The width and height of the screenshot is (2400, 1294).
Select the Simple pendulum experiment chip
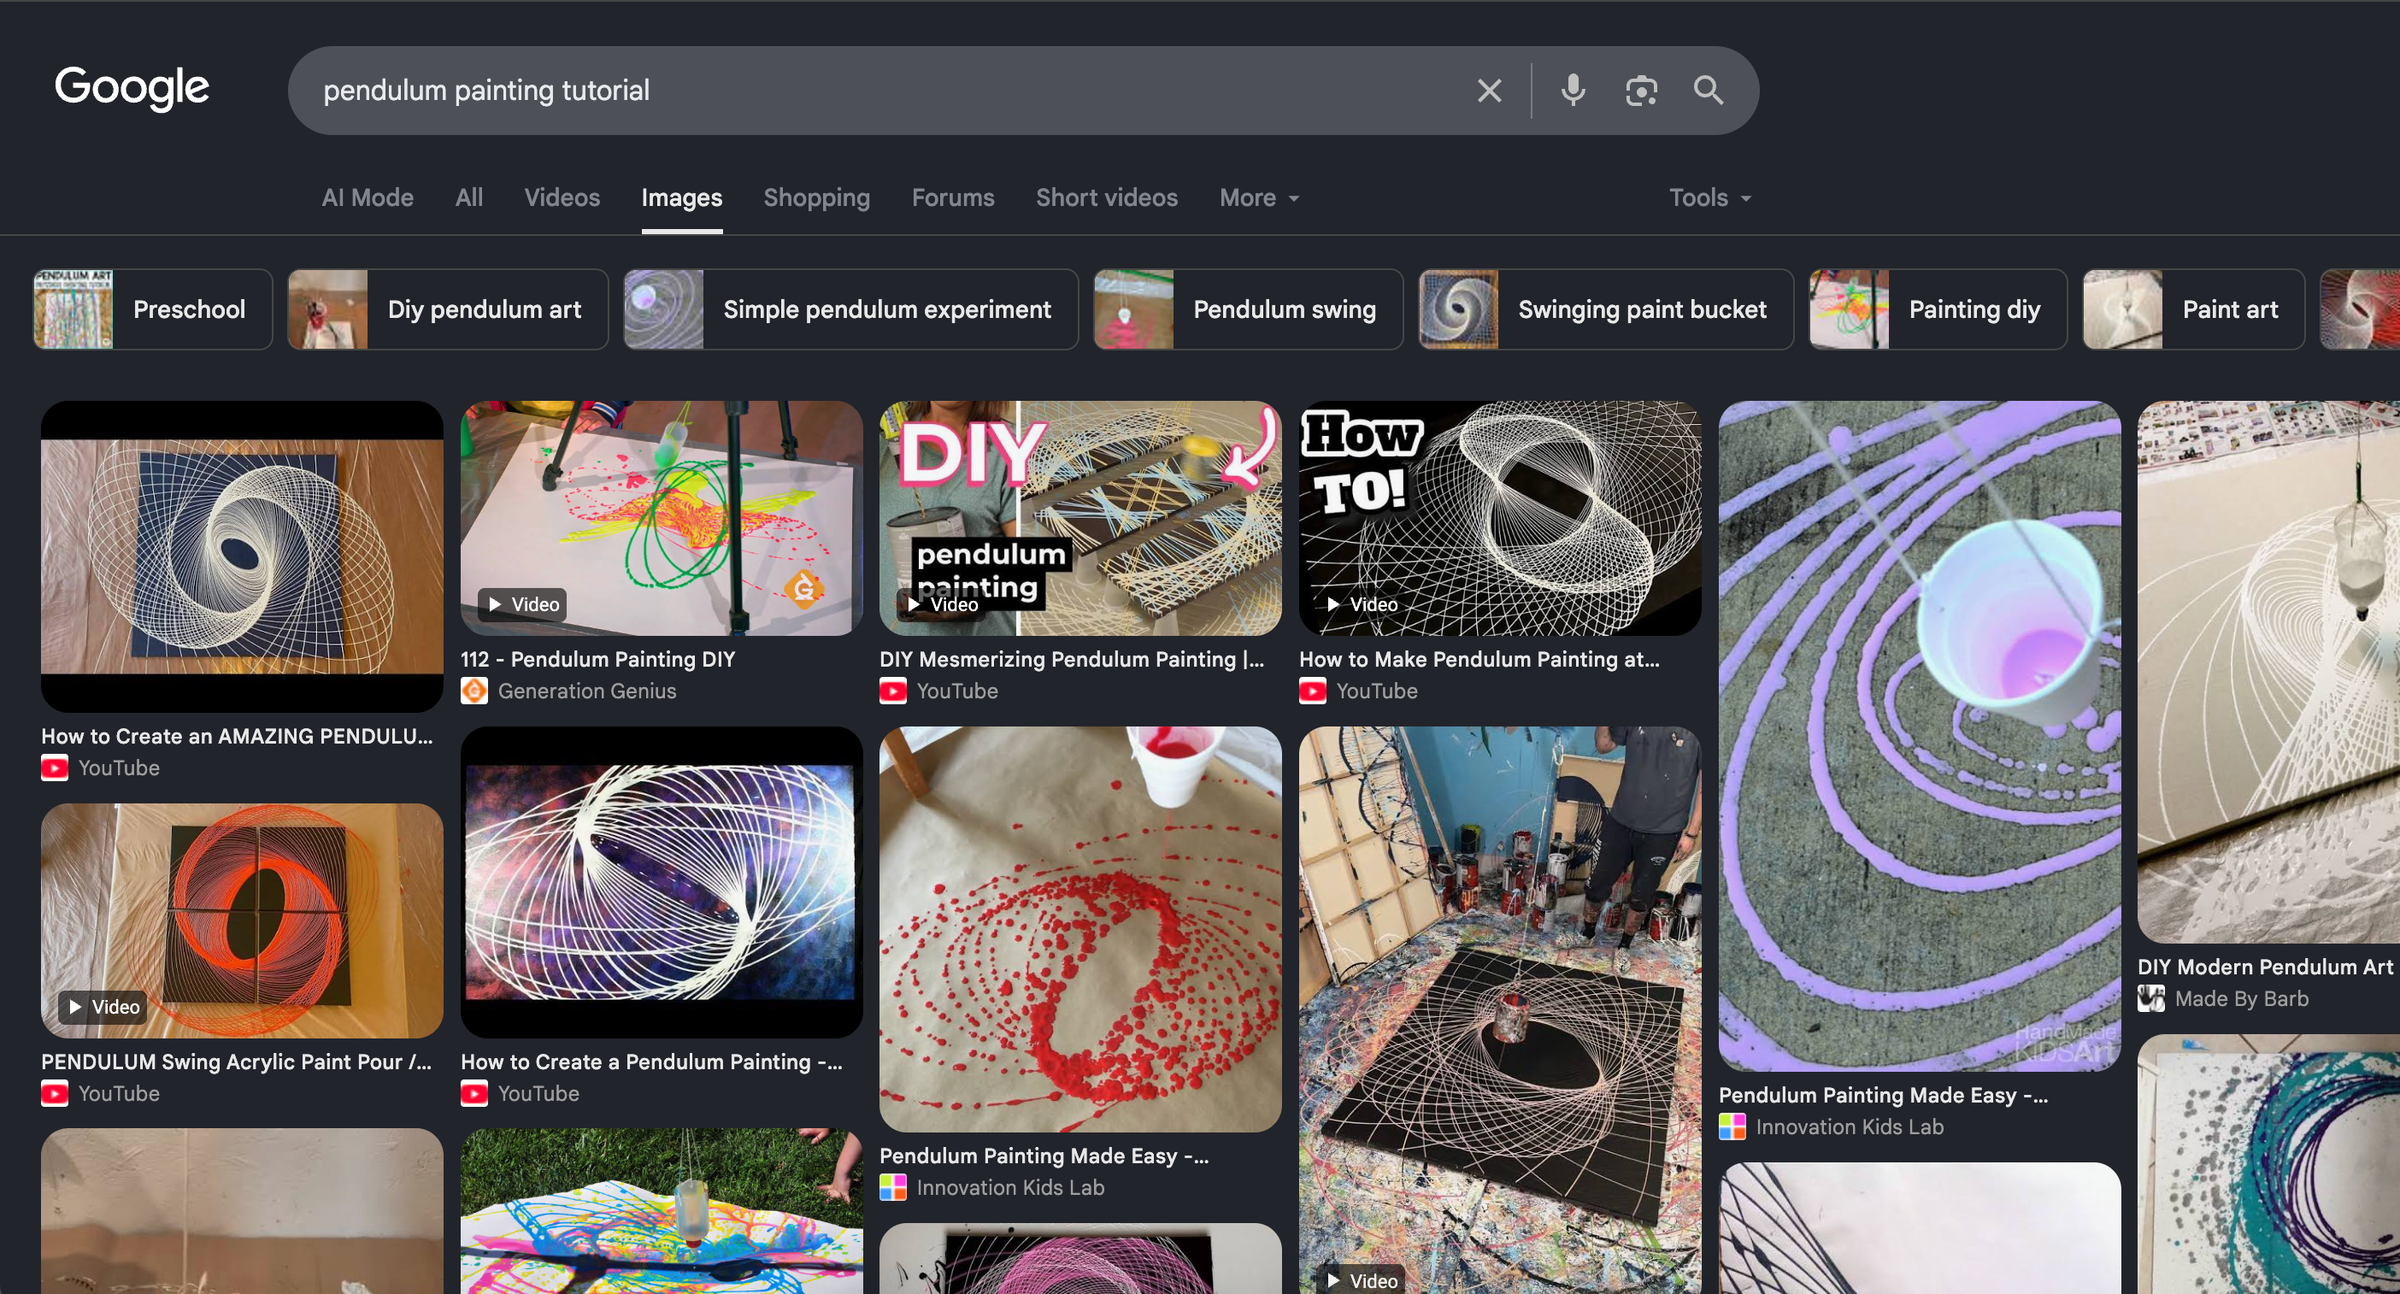[x=851, y=310]
